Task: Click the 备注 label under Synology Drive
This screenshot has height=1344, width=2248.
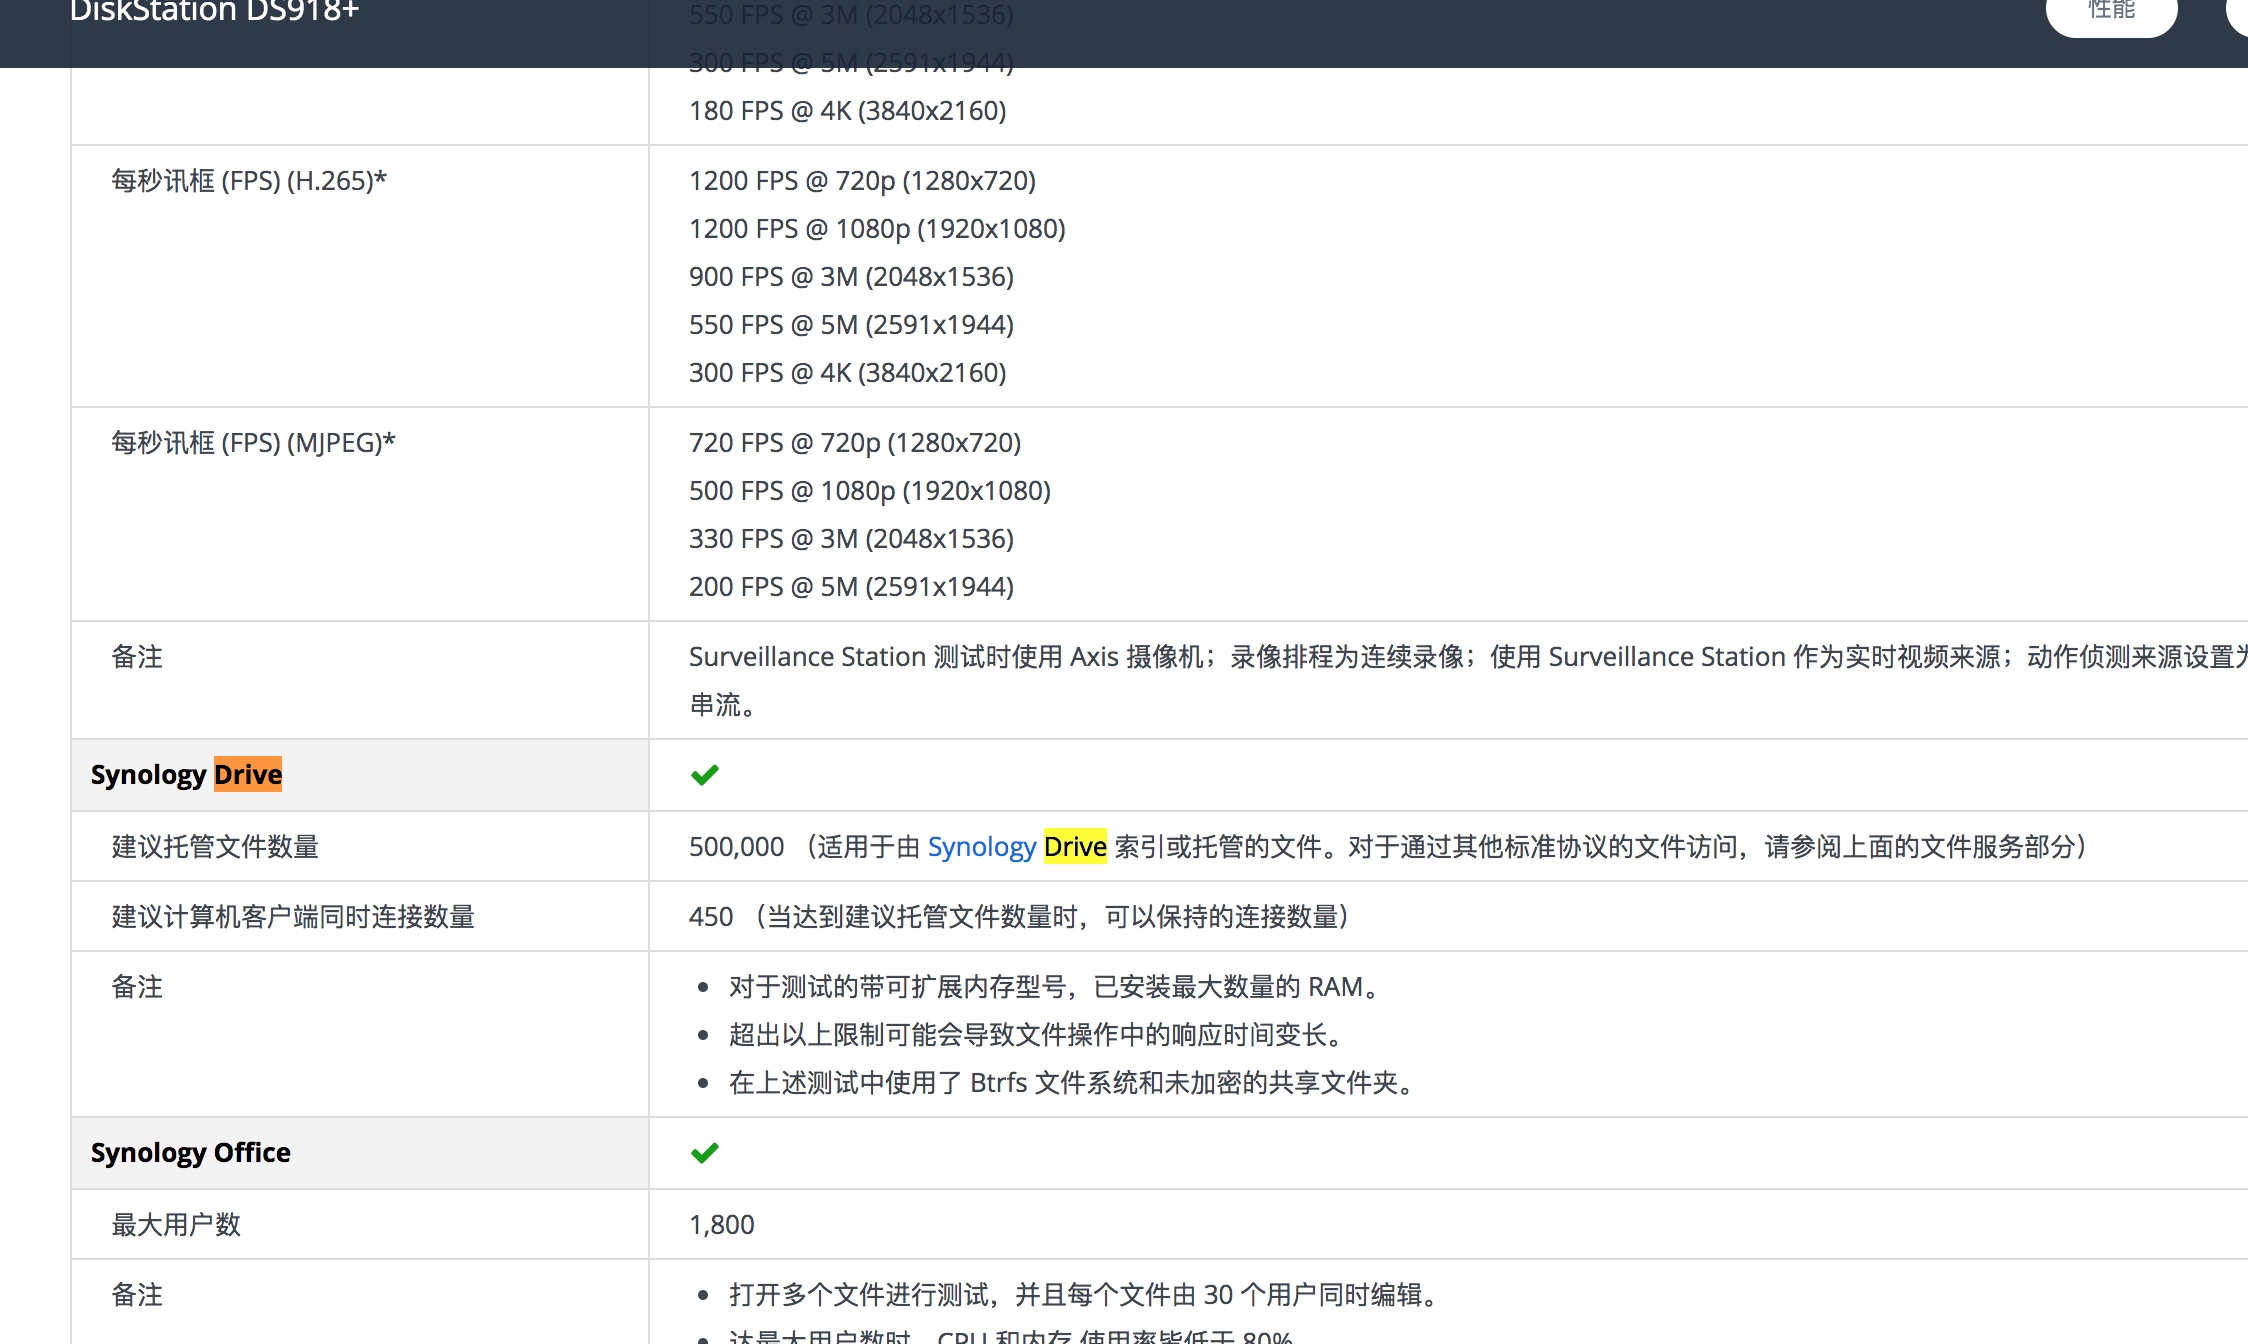Action: [137, 987]
